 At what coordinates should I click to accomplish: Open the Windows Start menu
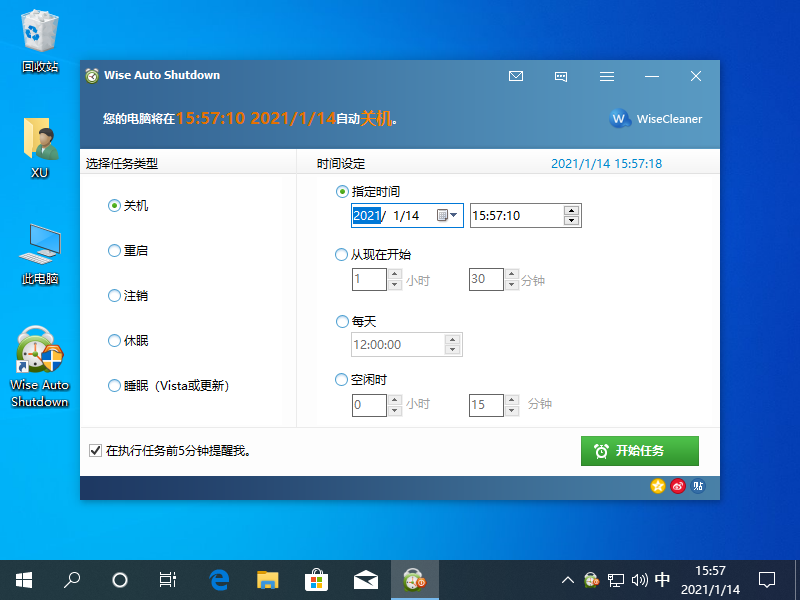point(24,579)
